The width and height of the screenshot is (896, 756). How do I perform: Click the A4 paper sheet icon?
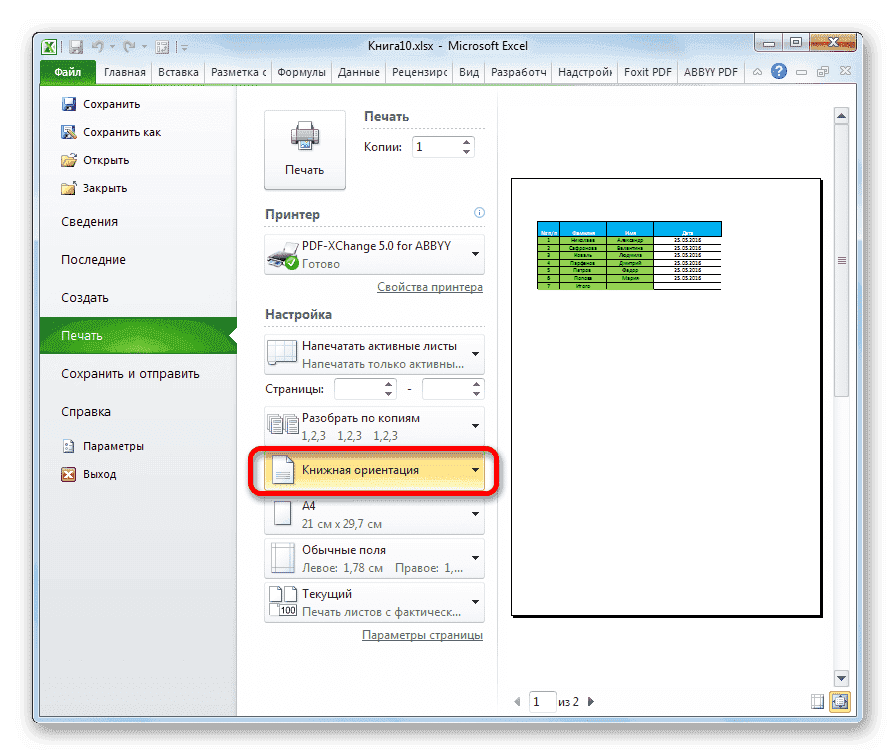tap(281, 513)
